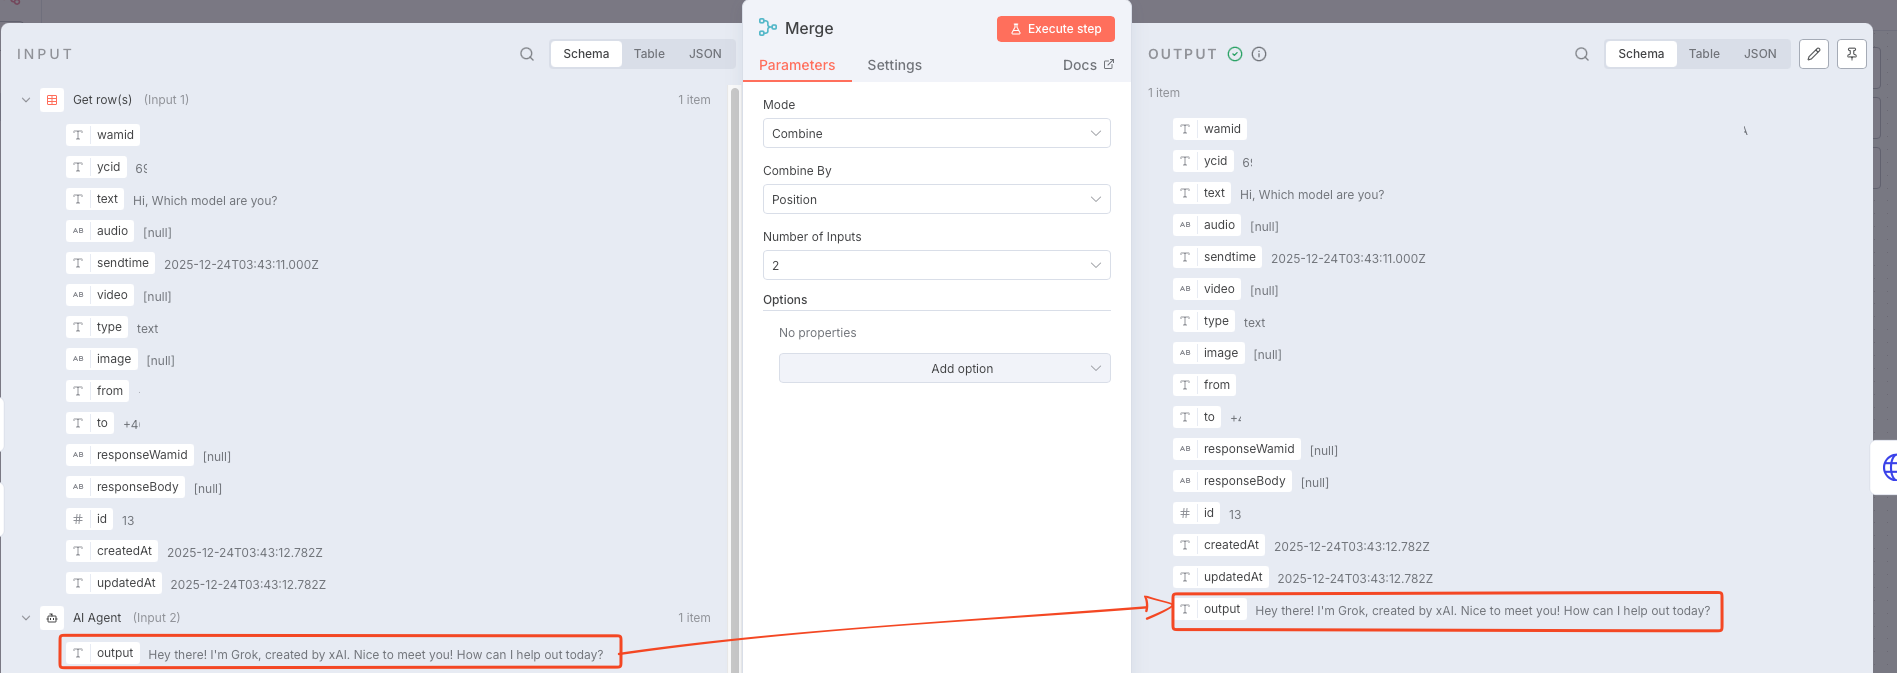Switch the INPUT view to Table
The height and width of the screenshot is (673, 1897).
[x=649, y=54]
